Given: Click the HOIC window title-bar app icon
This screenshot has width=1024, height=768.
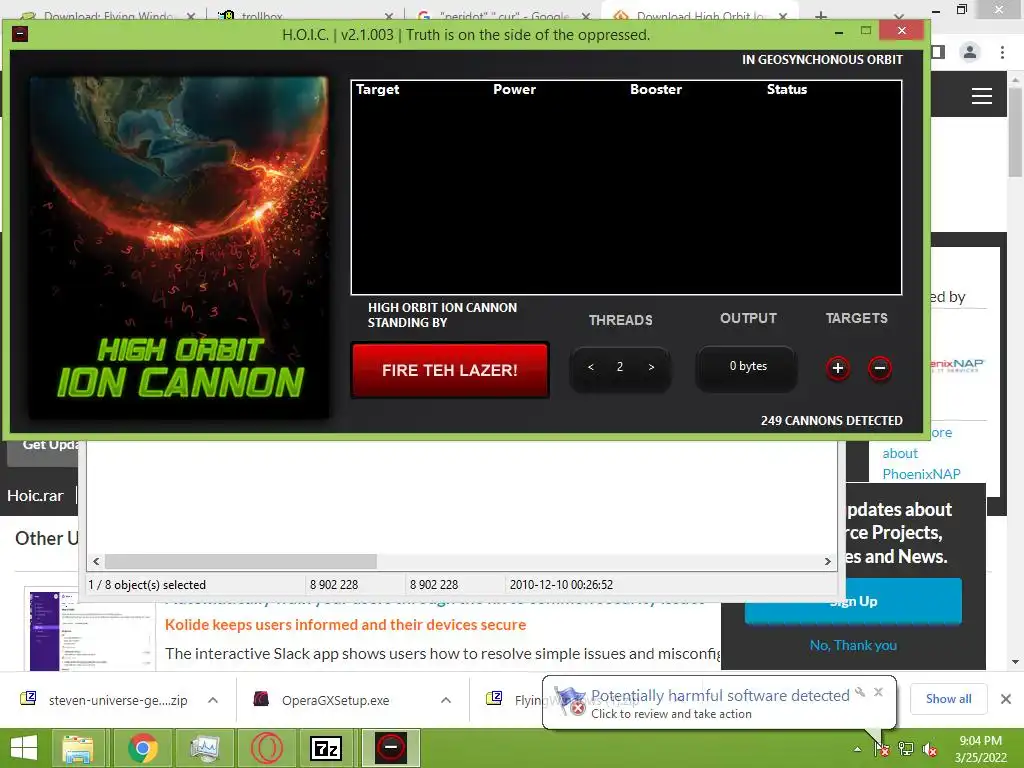Looking at the screenshot, I should 20,33.
